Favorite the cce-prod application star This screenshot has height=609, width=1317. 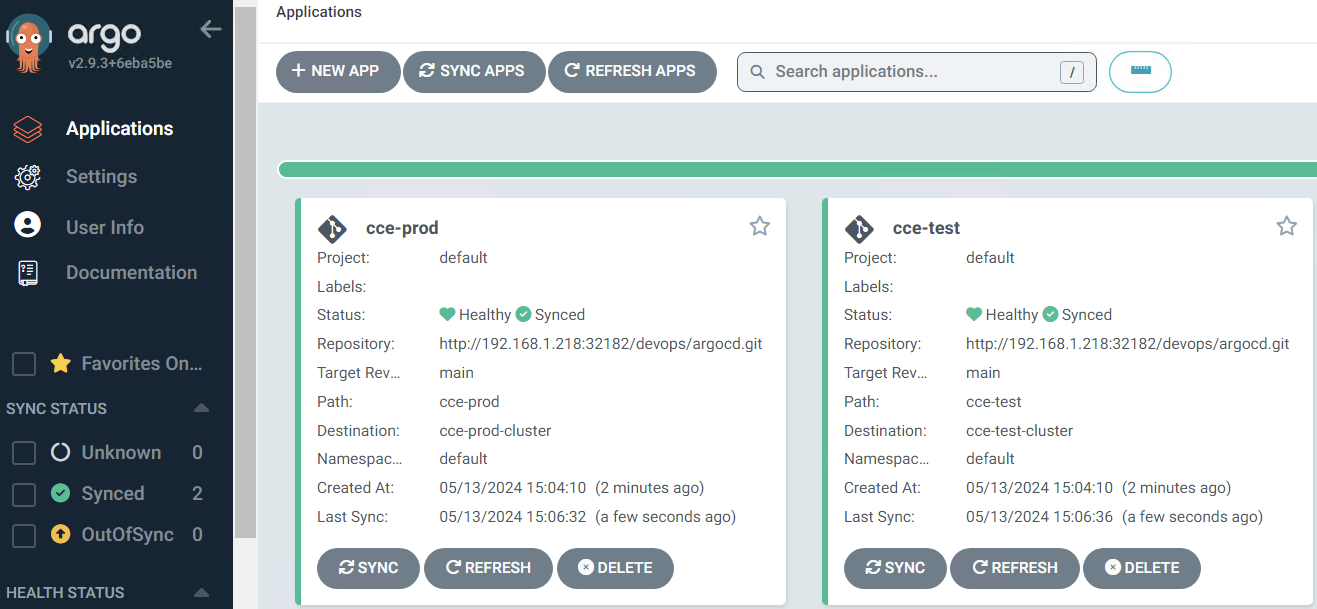coord(760,227)
